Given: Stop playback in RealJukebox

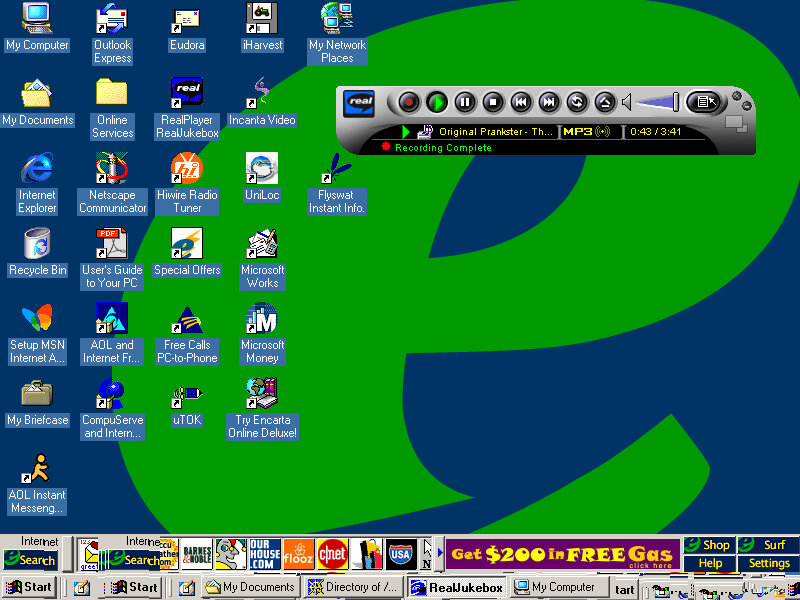Looking at the screenshot, I should tap(493, 101).
